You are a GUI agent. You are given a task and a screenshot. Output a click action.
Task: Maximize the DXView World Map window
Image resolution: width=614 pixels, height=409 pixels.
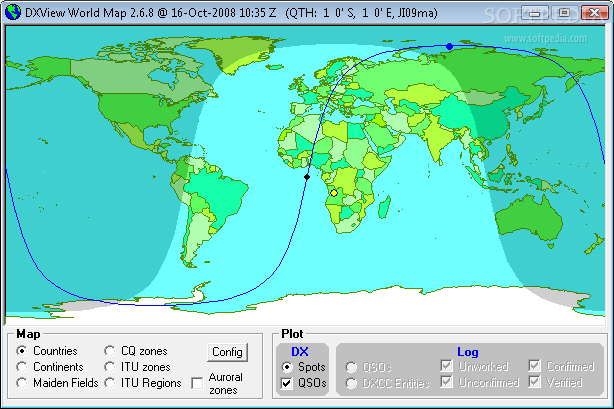(x=564, y=13)
